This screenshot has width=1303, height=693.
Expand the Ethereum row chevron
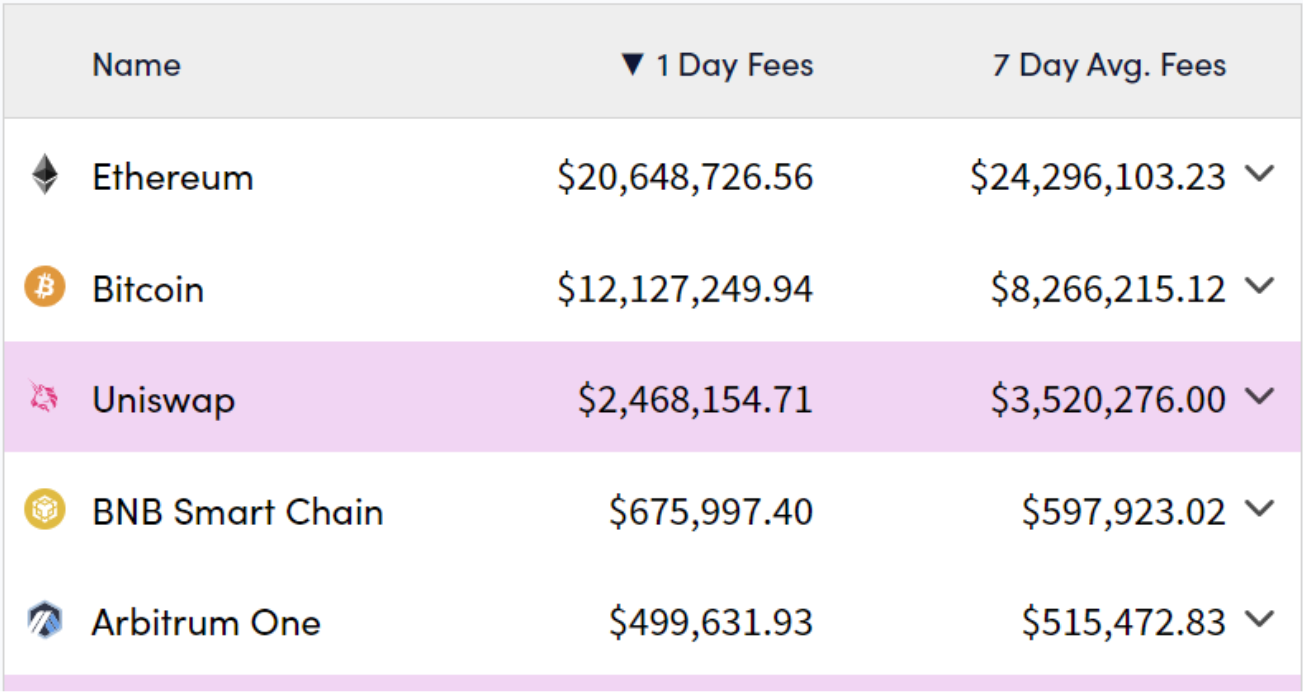point(1260,174)
